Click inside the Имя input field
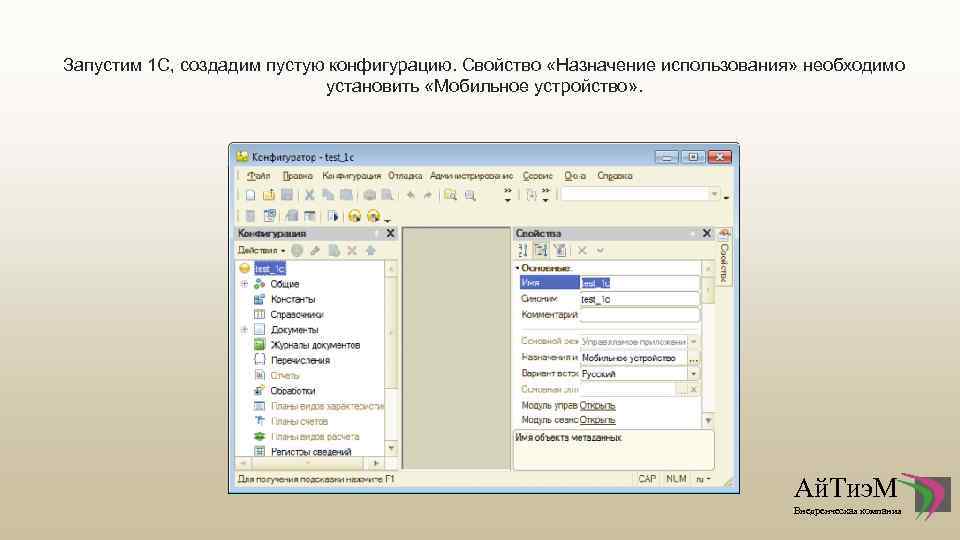The height and width of the screenshot is (540, 960). [x=639, y=283]
